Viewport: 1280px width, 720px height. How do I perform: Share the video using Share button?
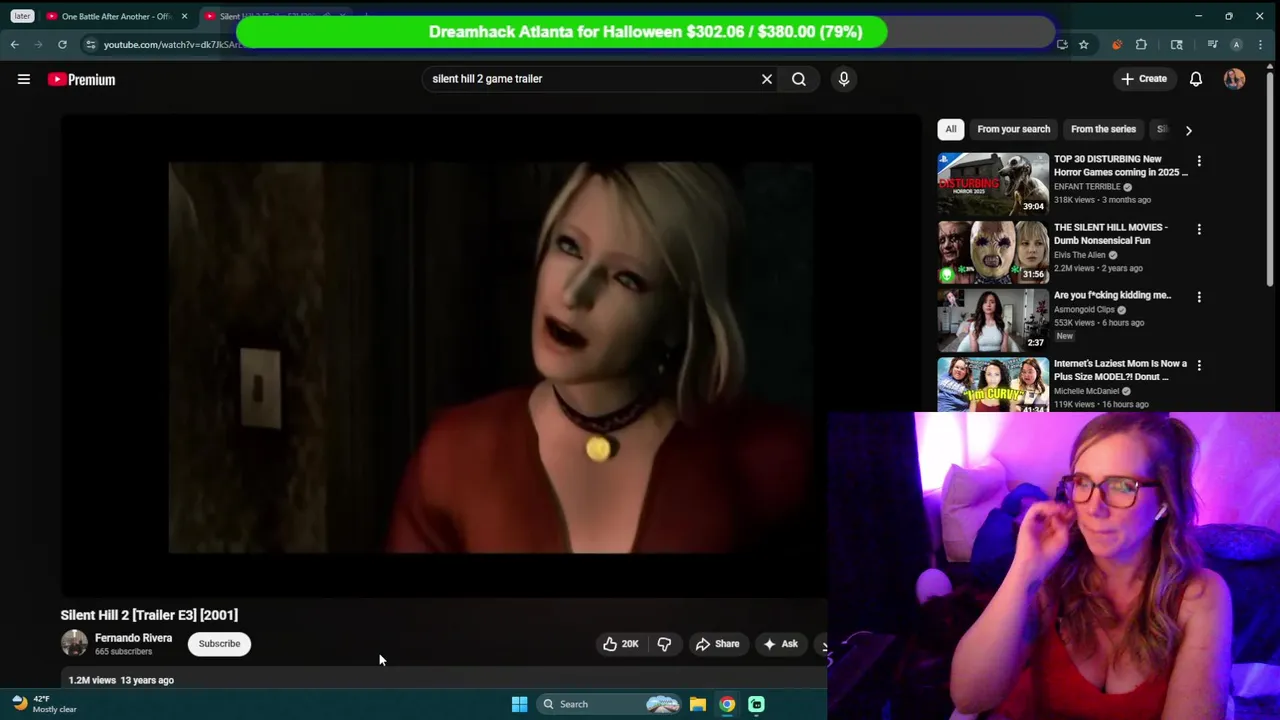click(717, 644)
